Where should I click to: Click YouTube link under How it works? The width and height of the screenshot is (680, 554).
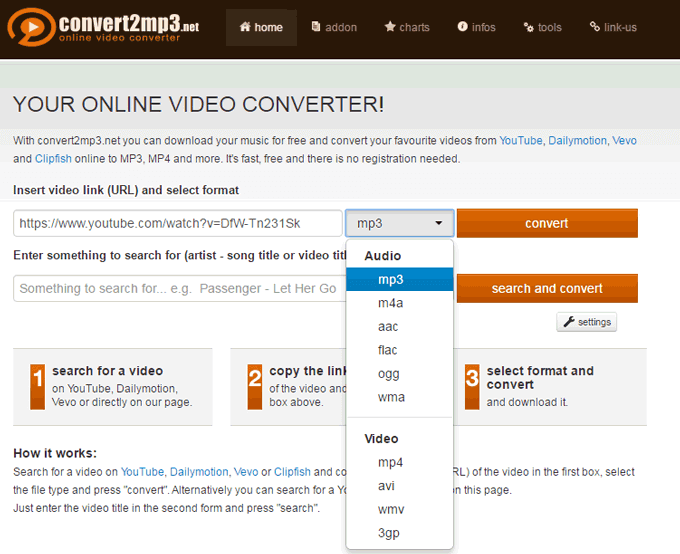click(x=142, y=472)
